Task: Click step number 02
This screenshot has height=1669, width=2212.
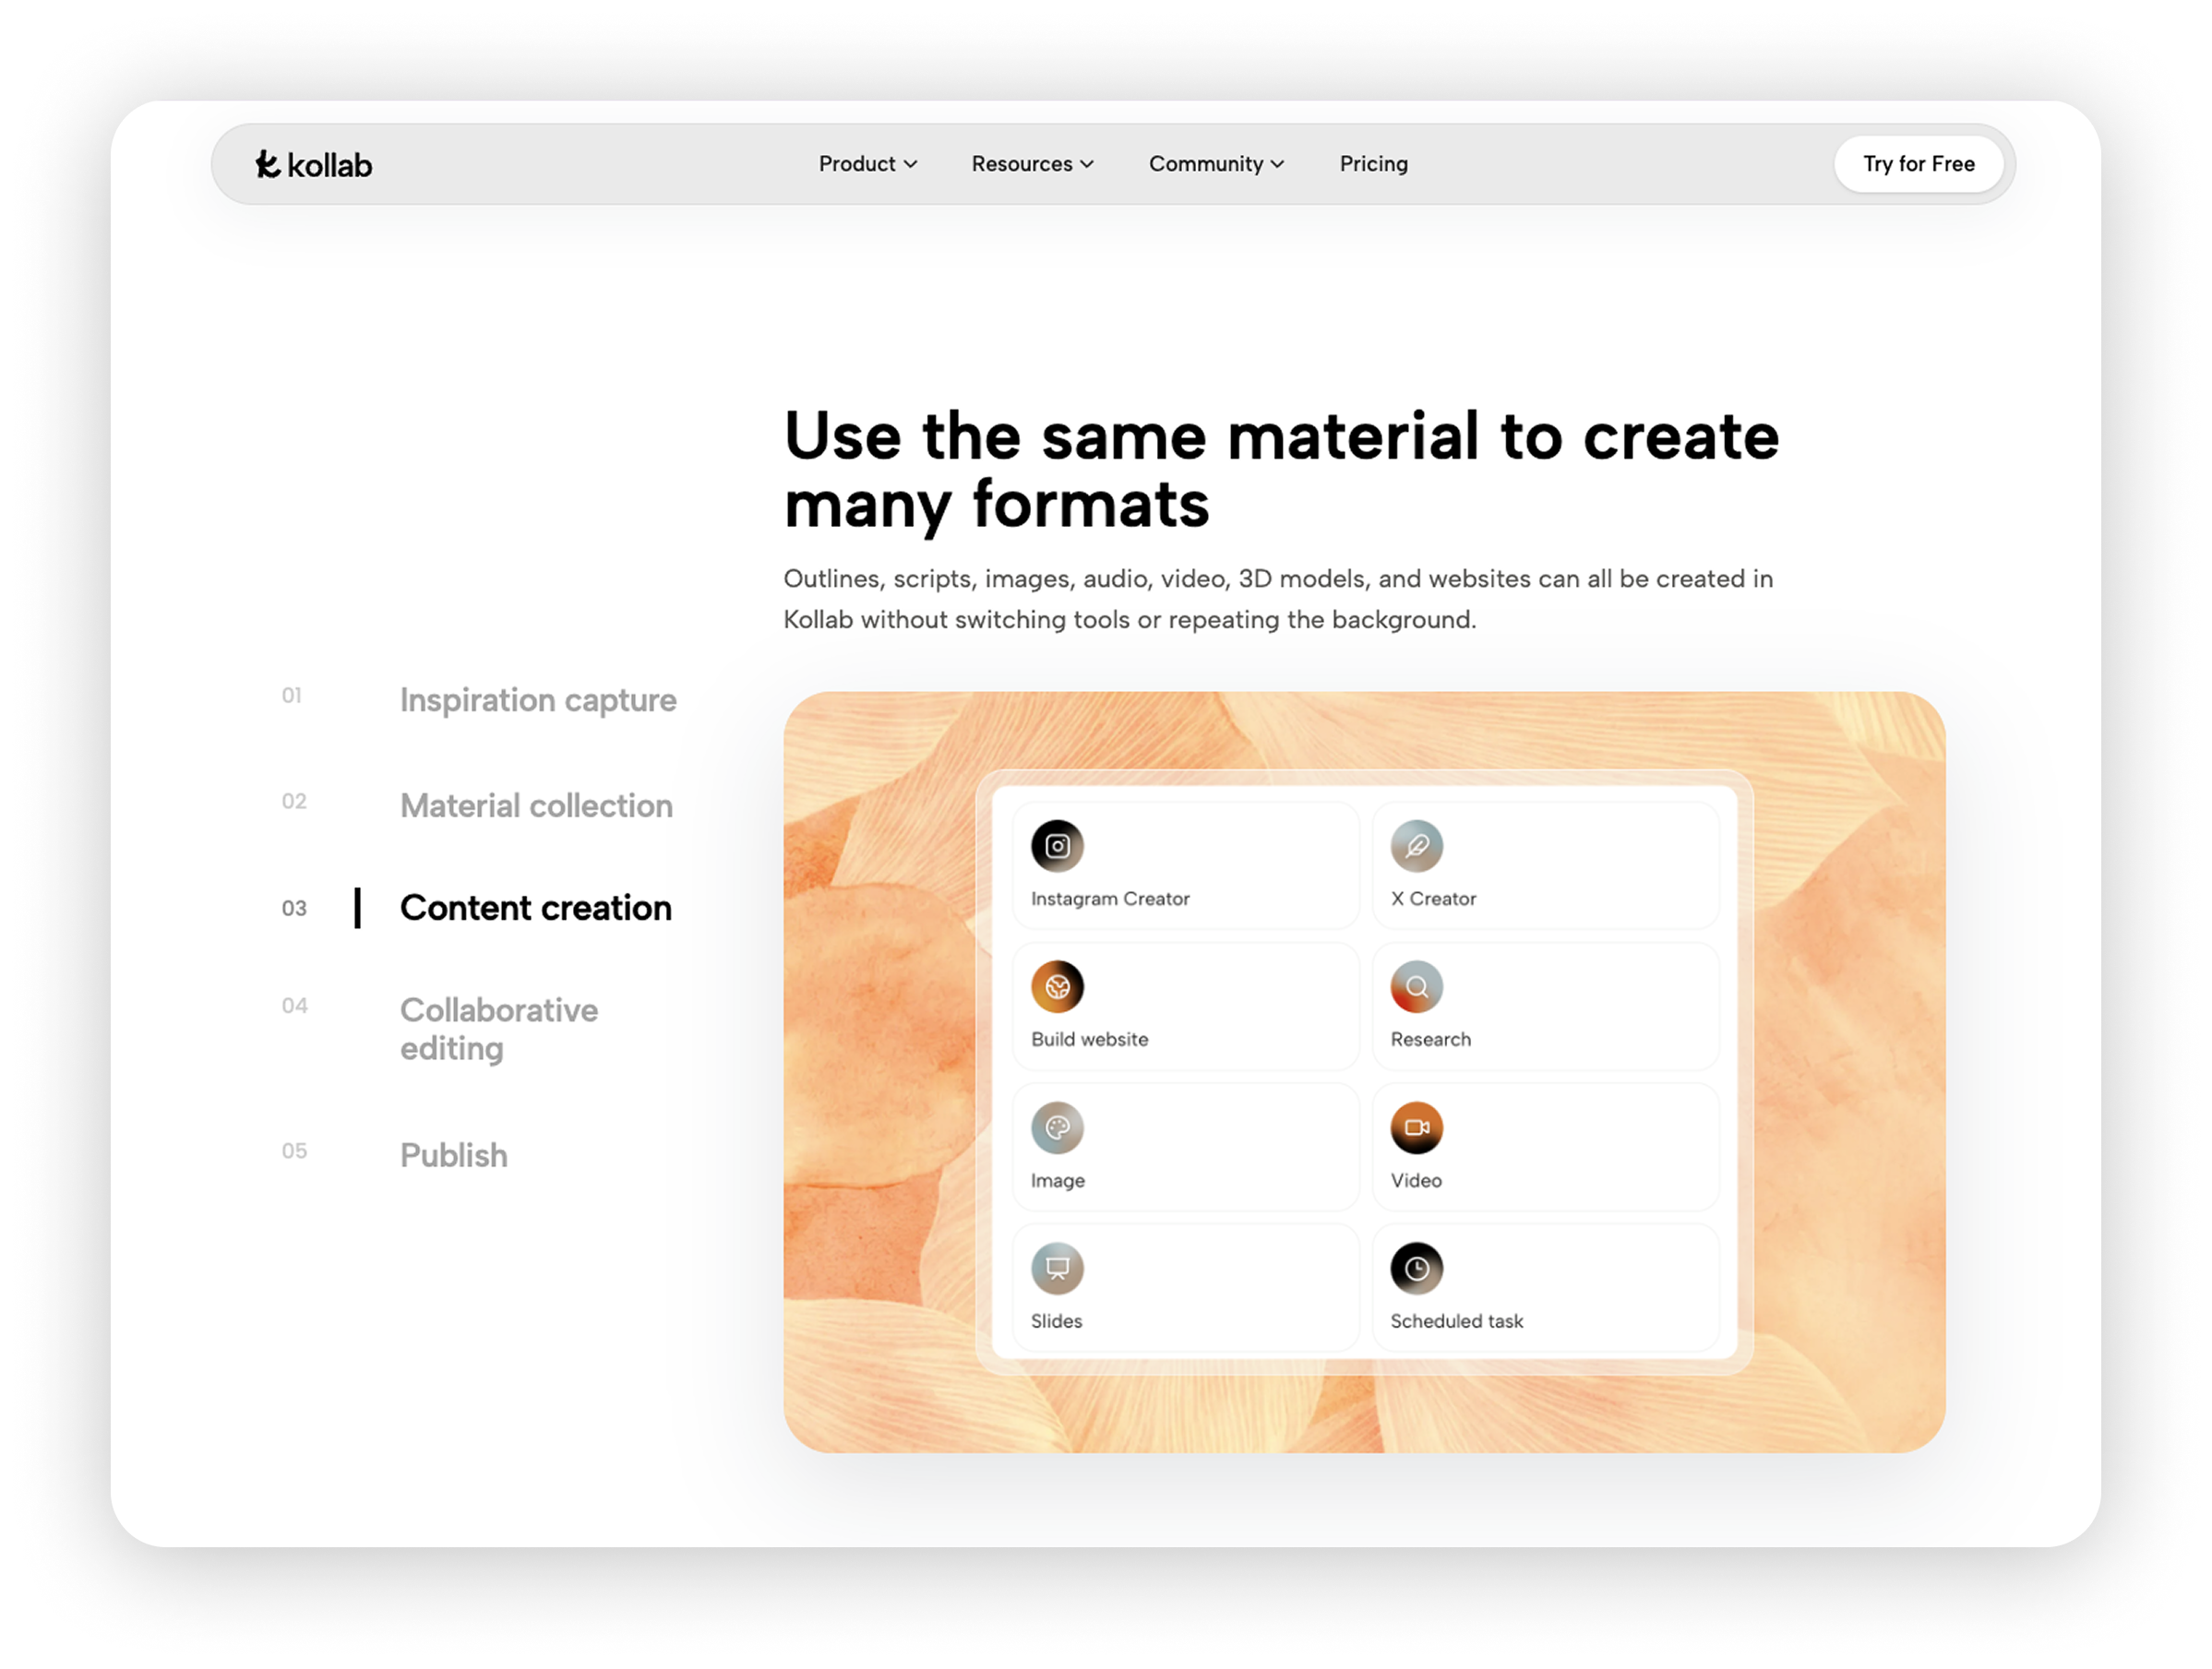Action: pyautogui.click(x=294, y=801)
